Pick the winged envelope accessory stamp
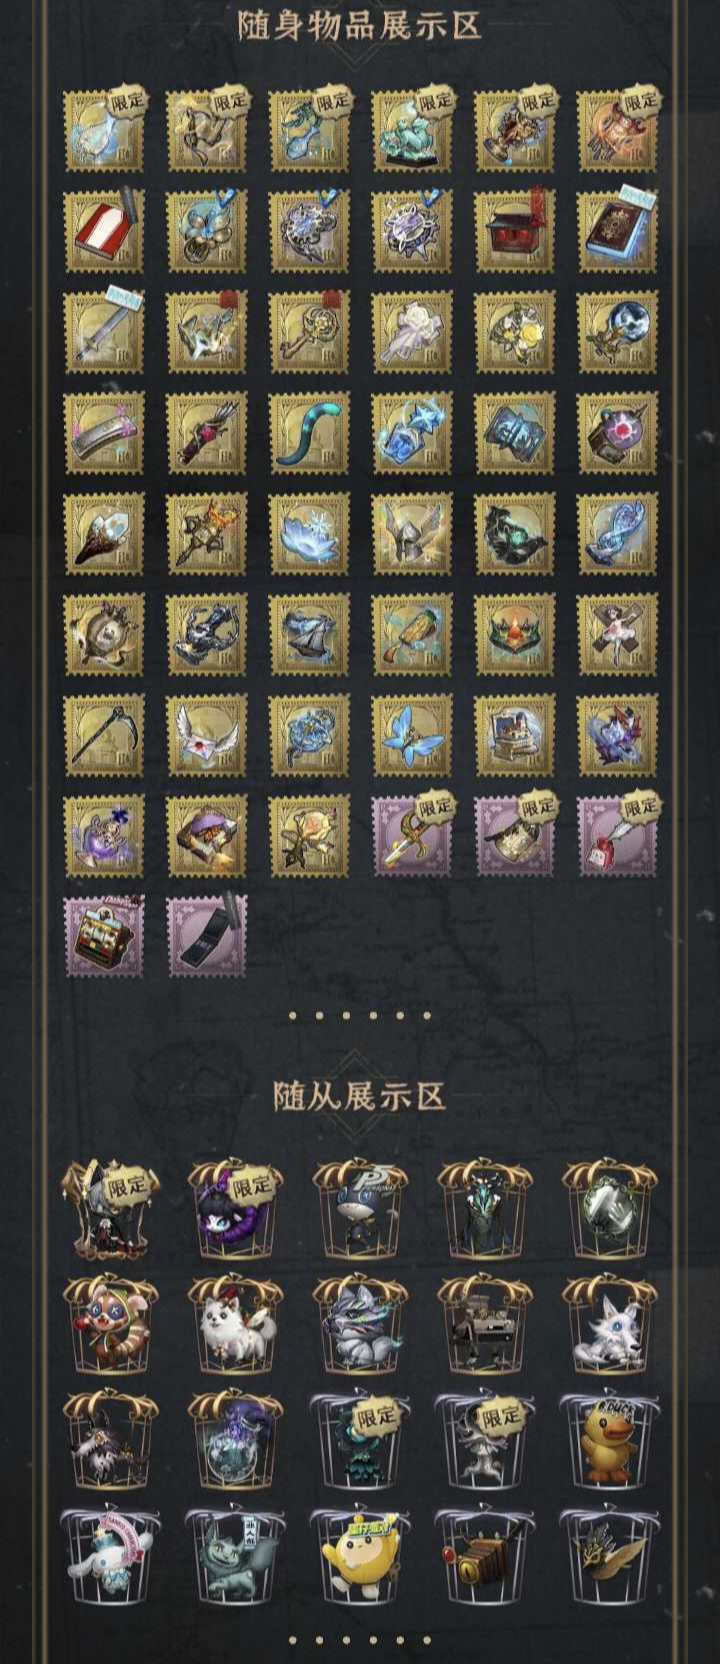The width and height of the screenshot is (720, 1664). [x=207, y=735]
